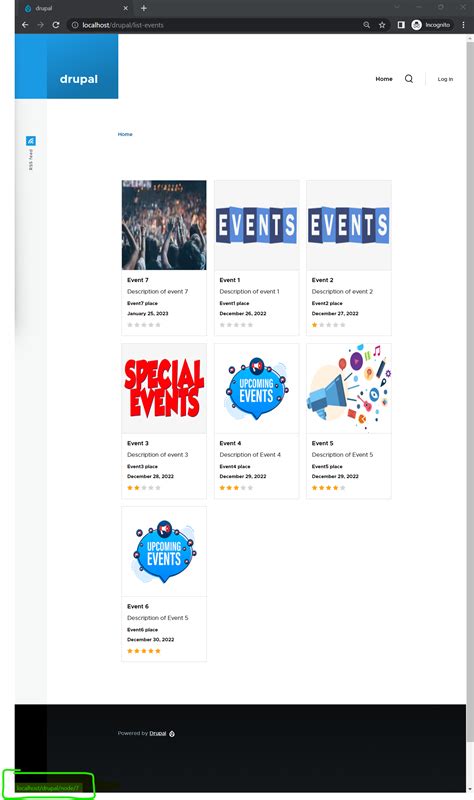Open the RSS feed icon
This screenshot has height=800, width=474.
tap(31, 141)
